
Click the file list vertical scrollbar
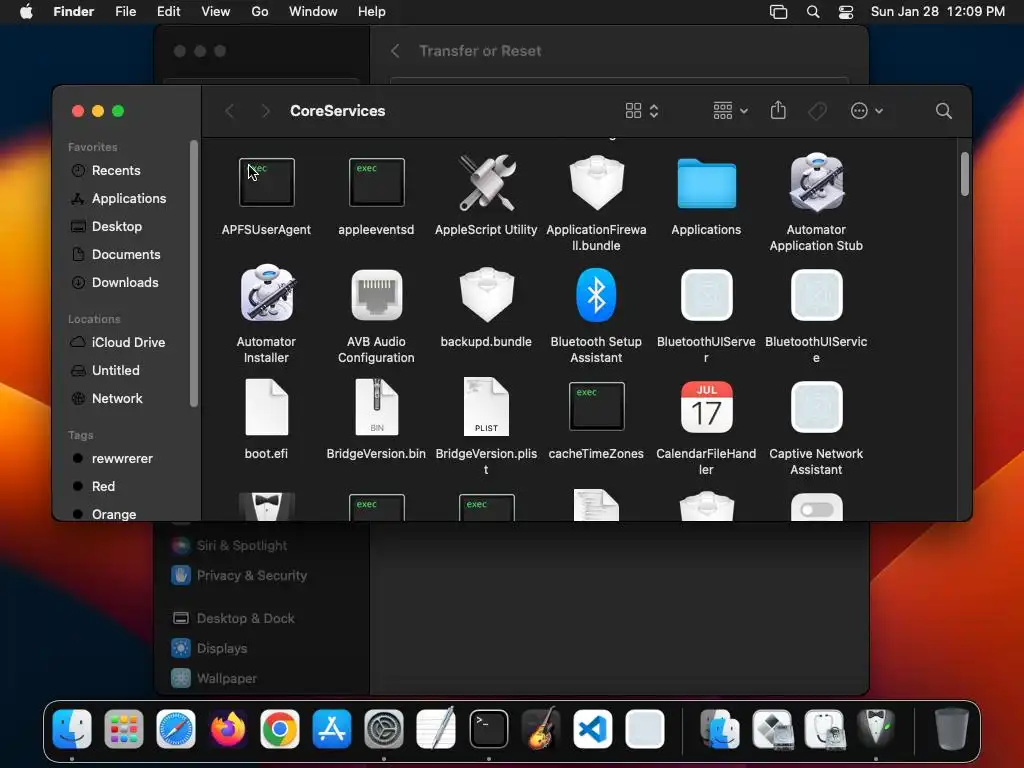coord(965,174)
